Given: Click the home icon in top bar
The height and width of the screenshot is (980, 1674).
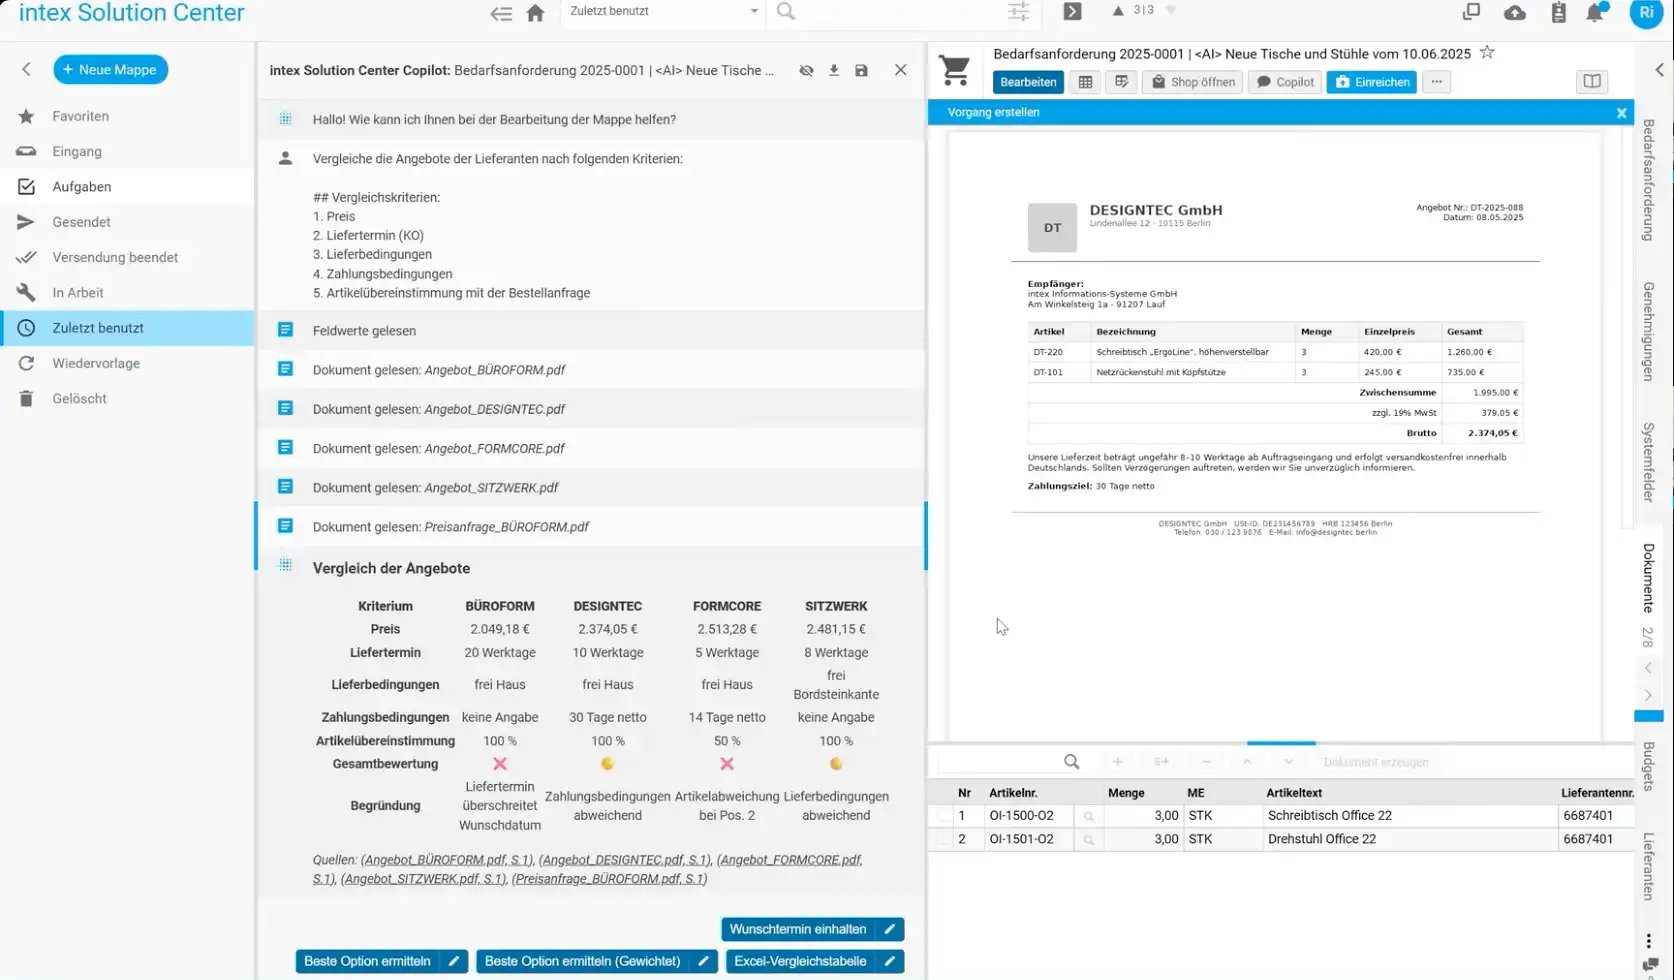Looking at the screenshot, I should click(x=535, y=13).
